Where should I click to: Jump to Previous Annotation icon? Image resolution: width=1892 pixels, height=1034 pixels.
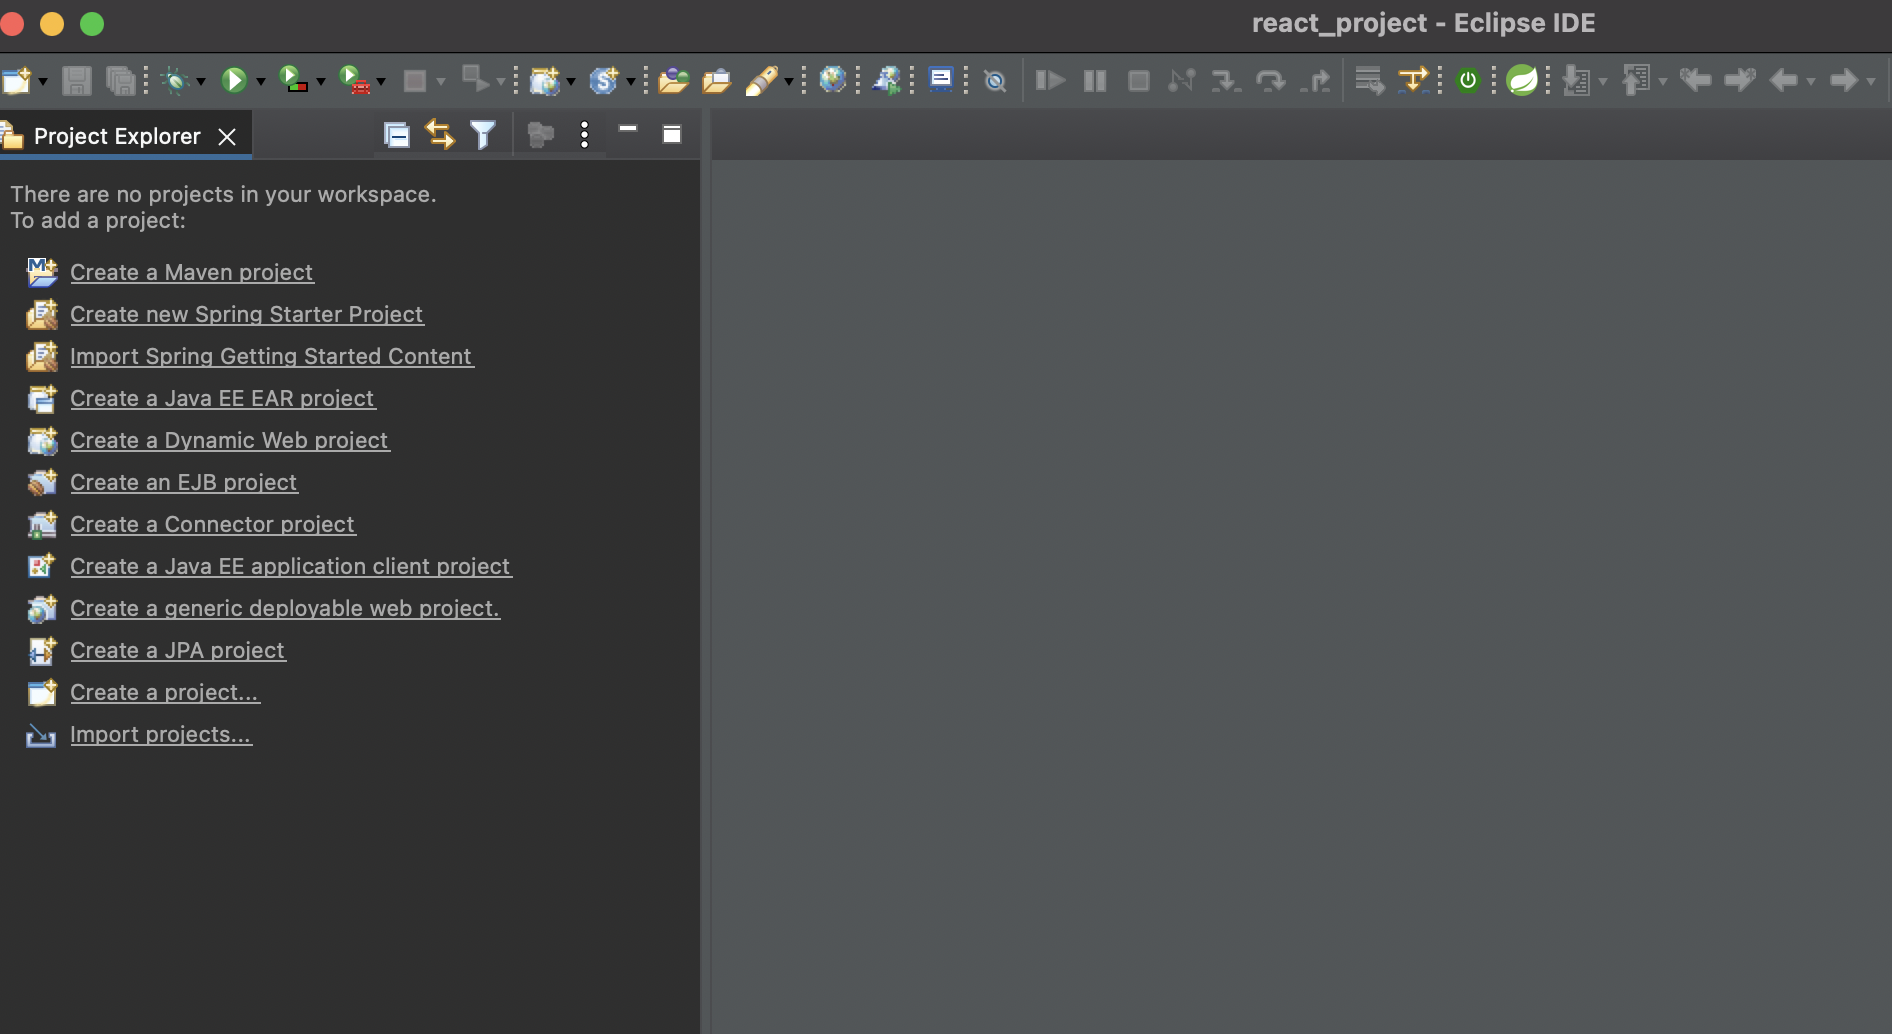tap(1636, 80)
